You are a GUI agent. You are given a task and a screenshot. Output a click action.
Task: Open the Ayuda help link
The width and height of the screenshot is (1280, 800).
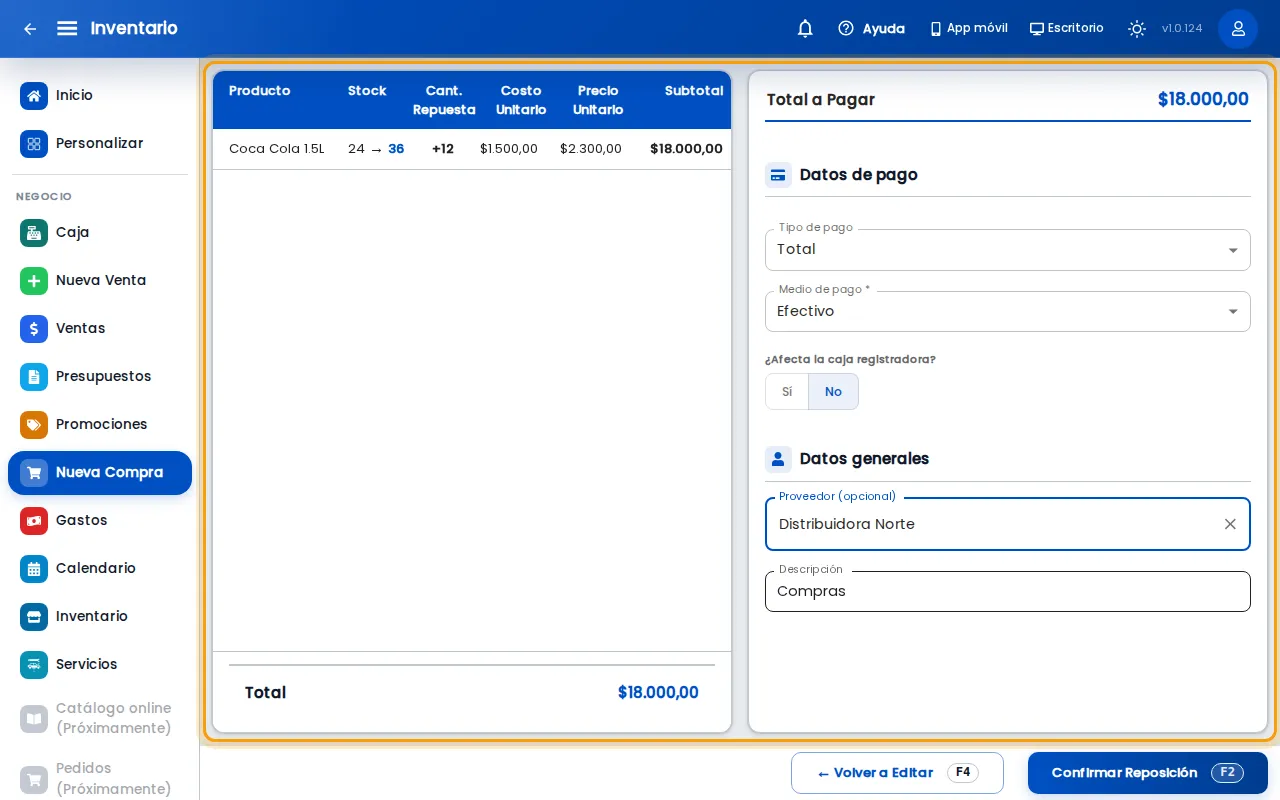pyautogui.click(x=871, y=29)
